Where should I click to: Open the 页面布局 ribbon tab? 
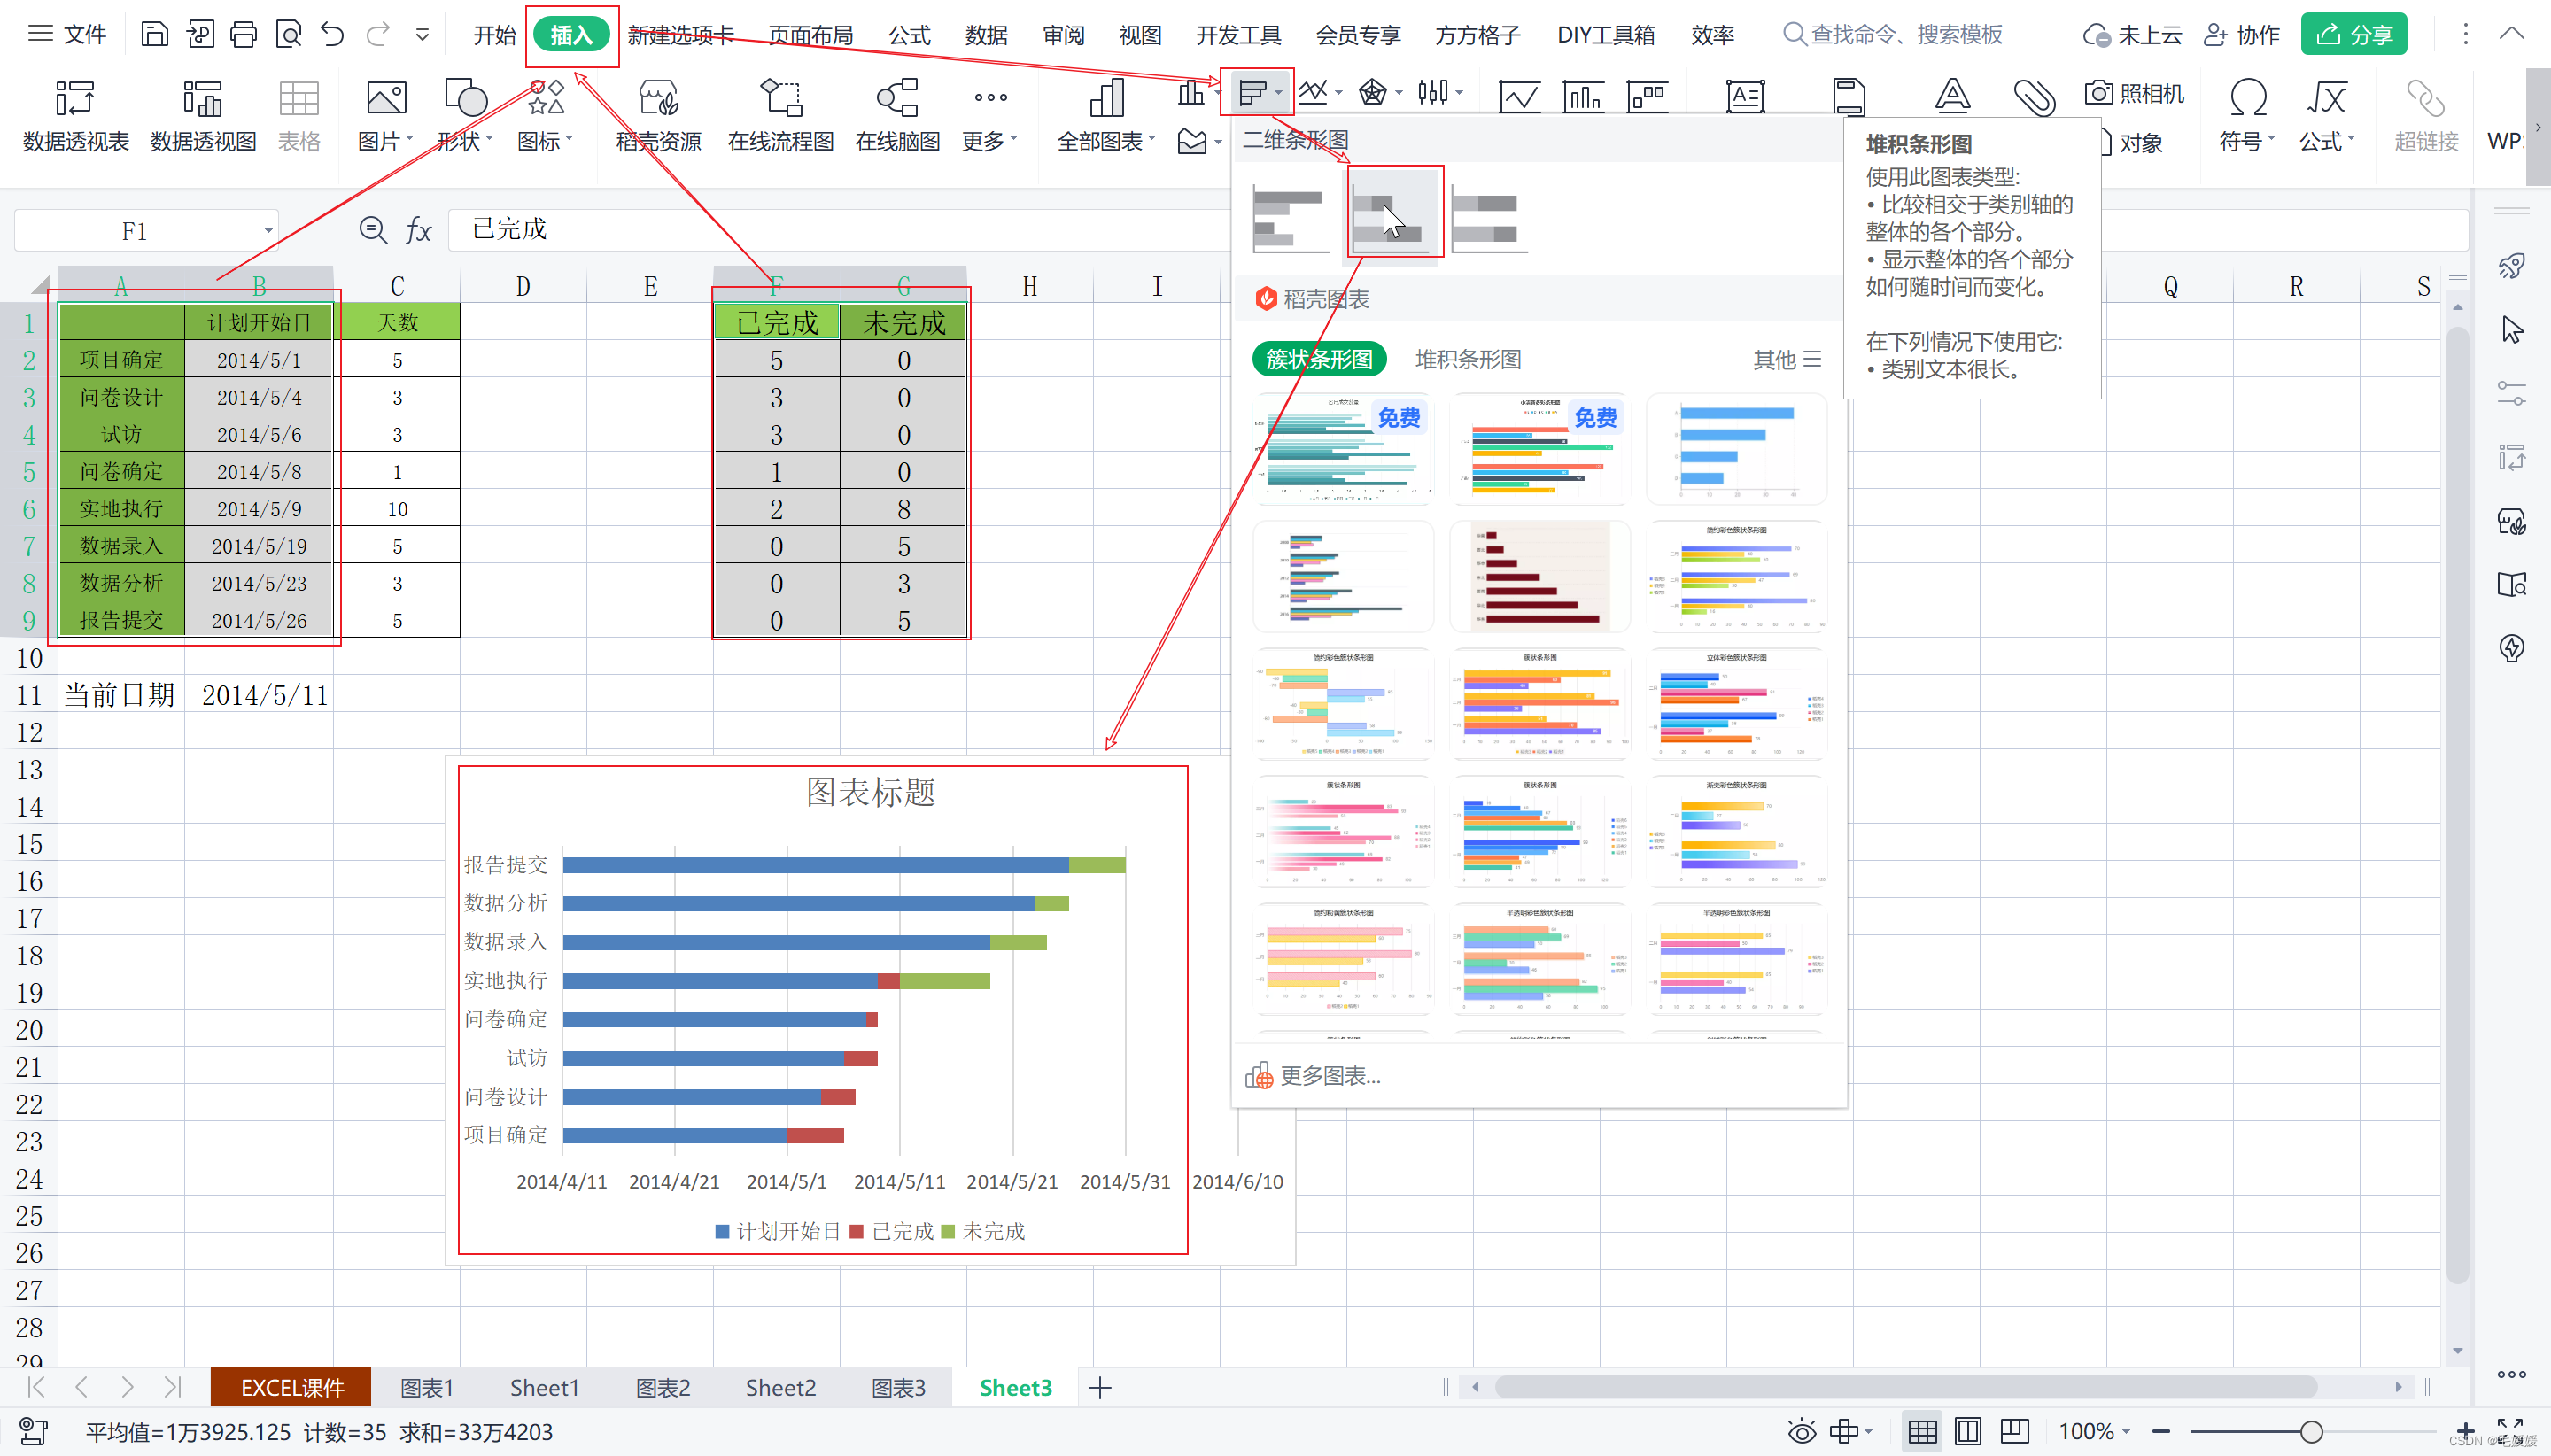point(810,35)
